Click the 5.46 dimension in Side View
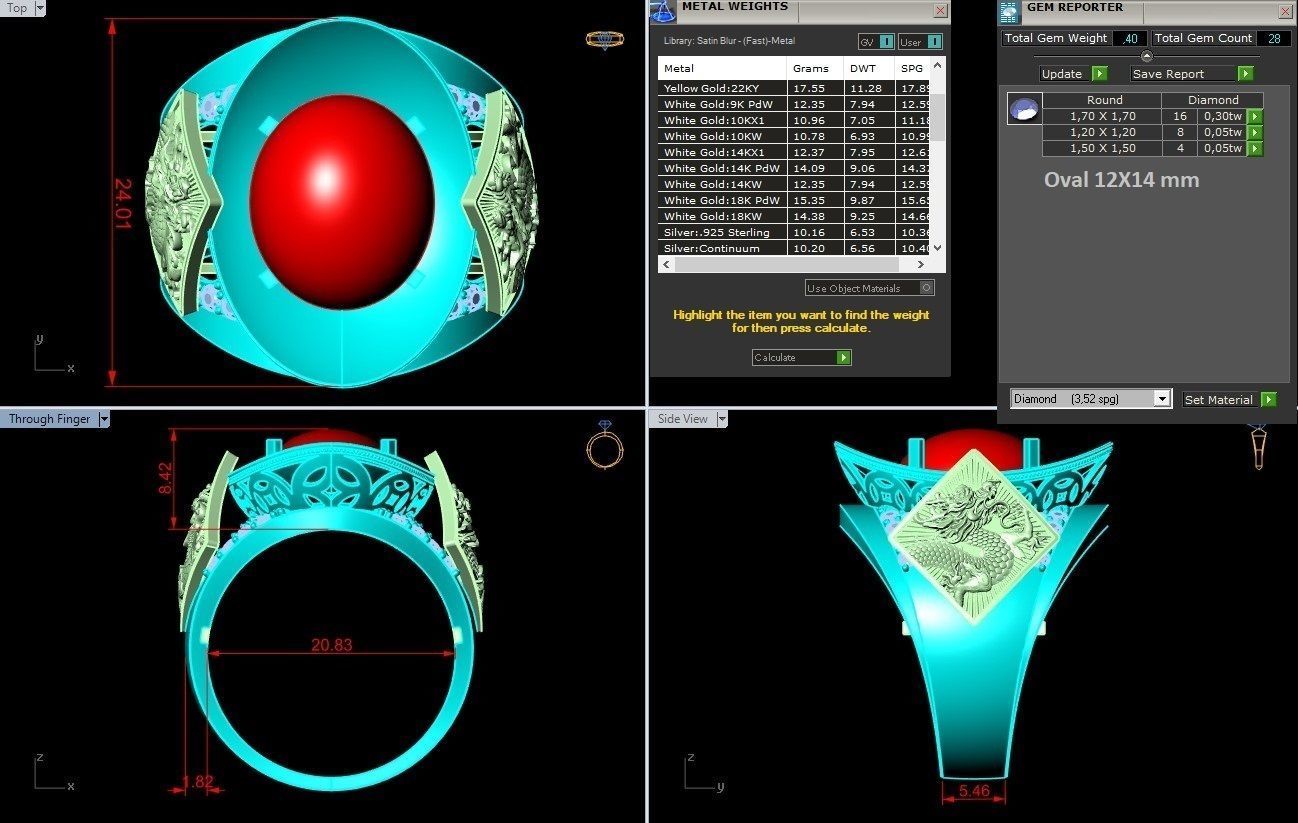The image size is (1298, 823). [x=974, y=790]
